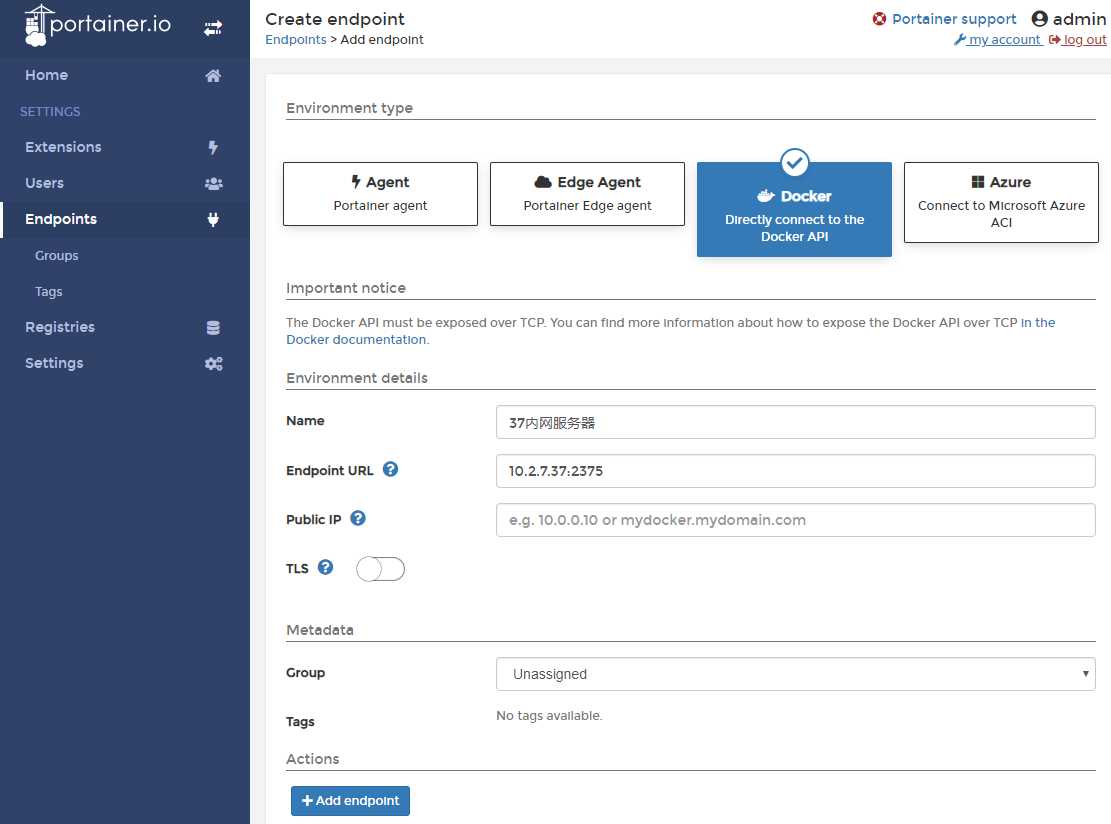The height and width of the screenshot is (824, 1111).
Task: Click the log out link
Action: (x=1084, y=40)
